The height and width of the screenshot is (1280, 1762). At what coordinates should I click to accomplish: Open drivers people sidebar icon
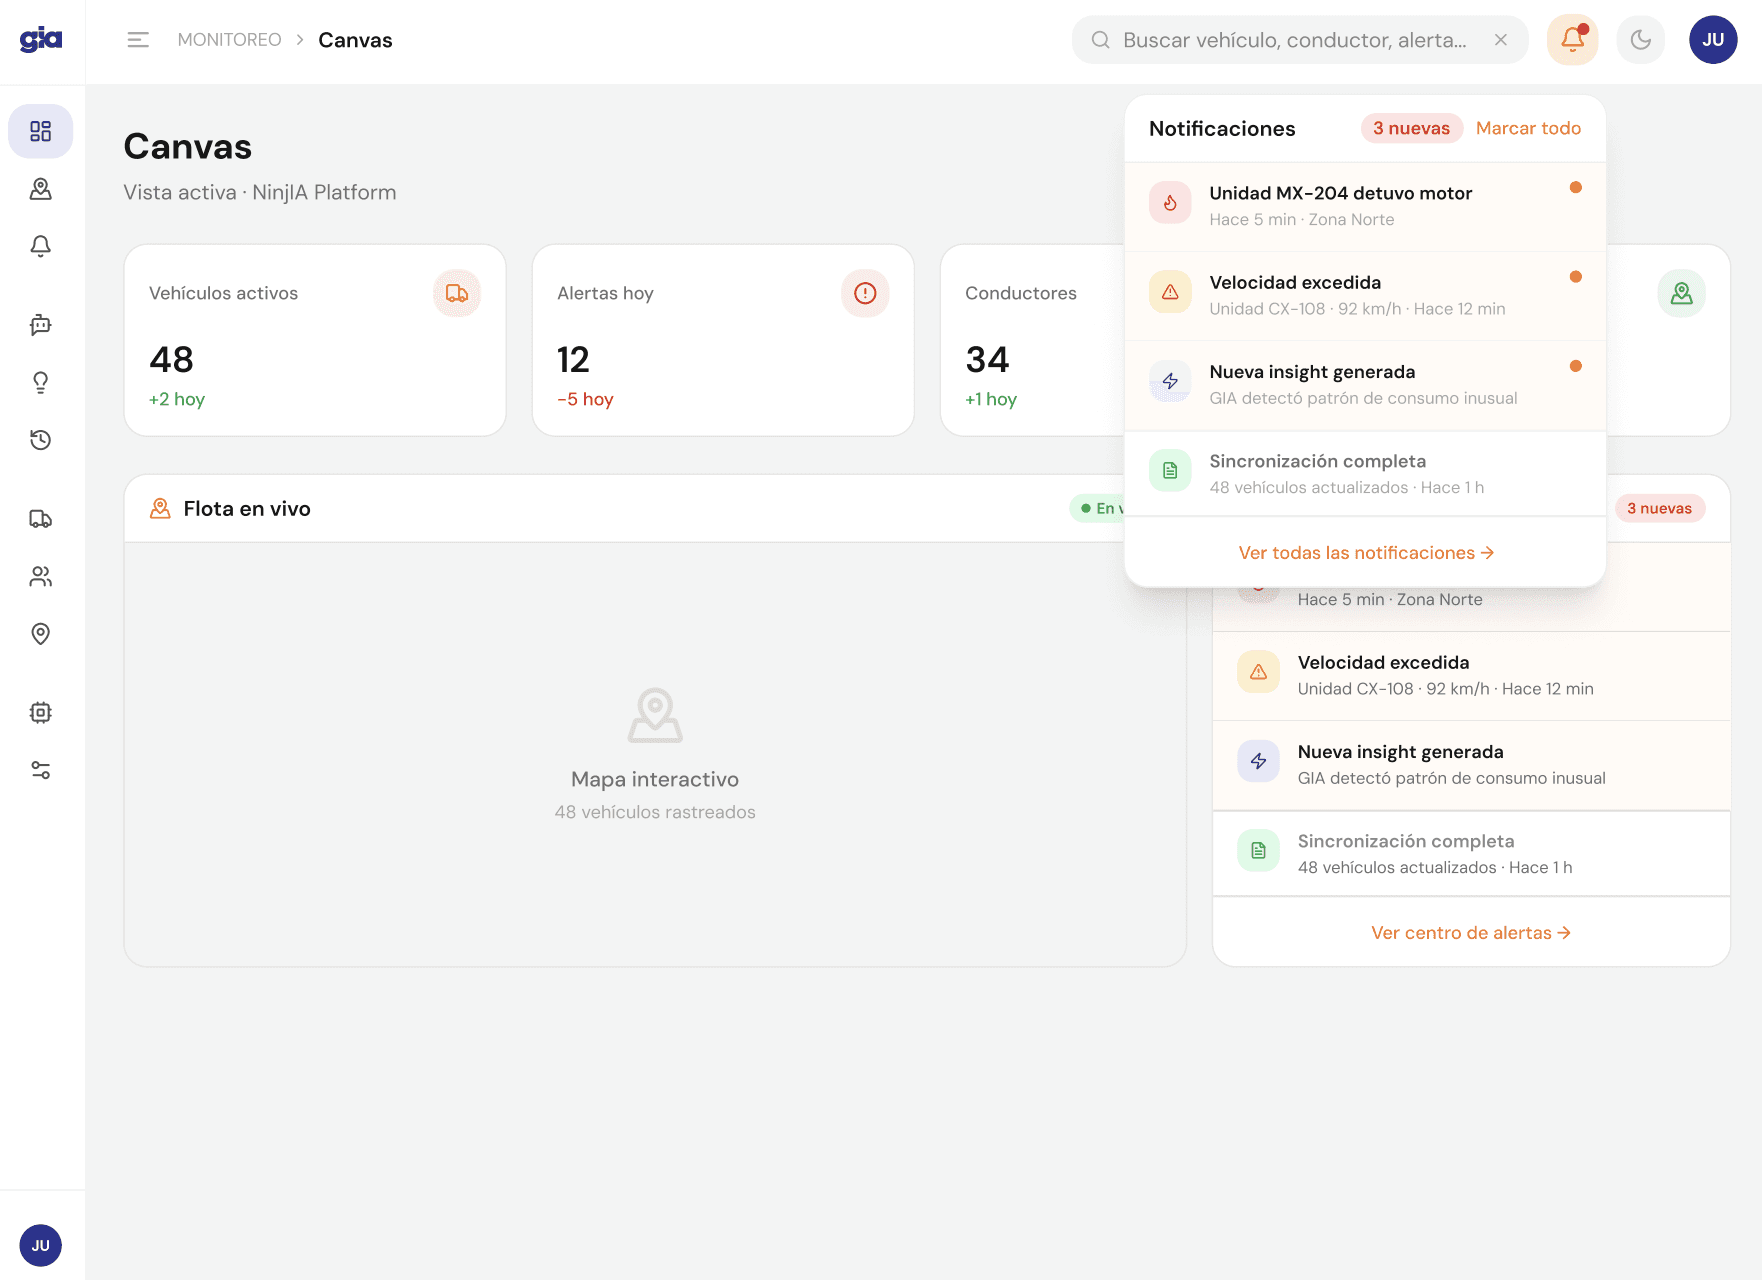coord(41,576)
